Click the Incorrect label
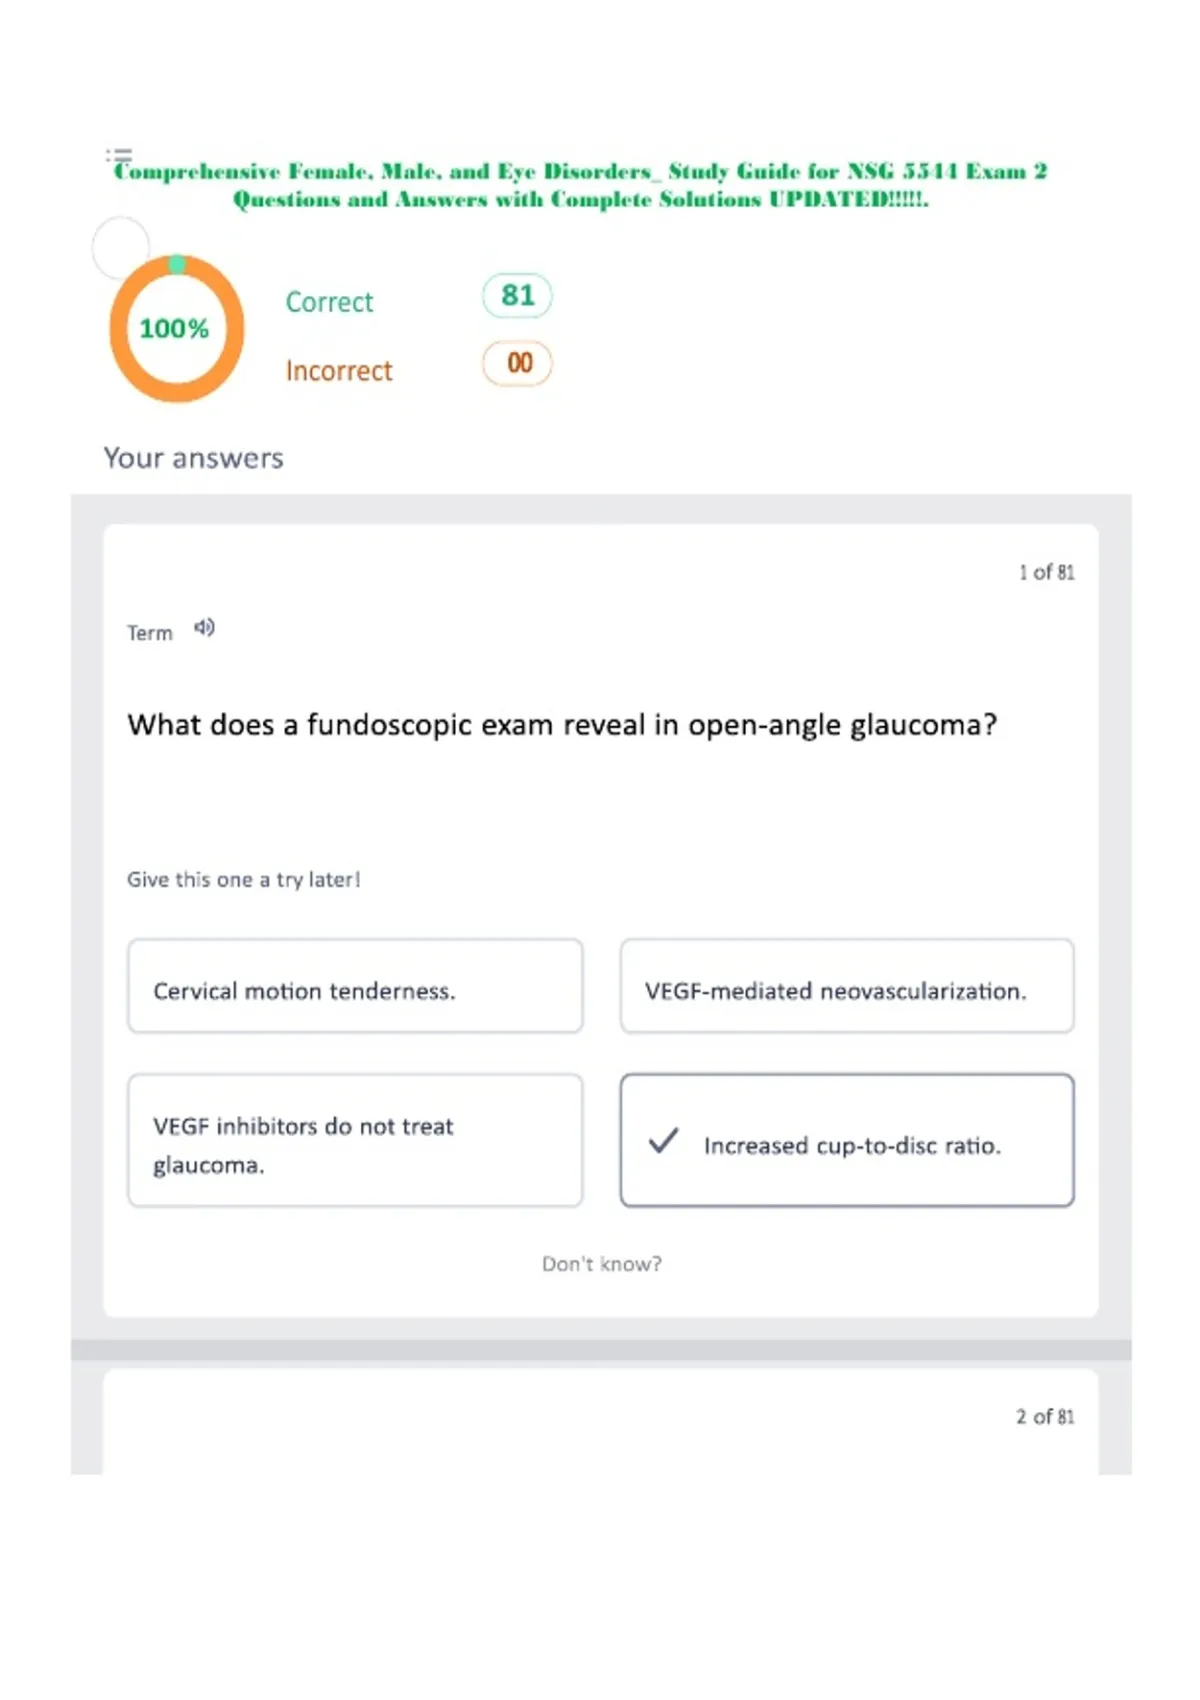Image resolution: width=1200 pixels, height=1700 pixels. click(339, 371)
